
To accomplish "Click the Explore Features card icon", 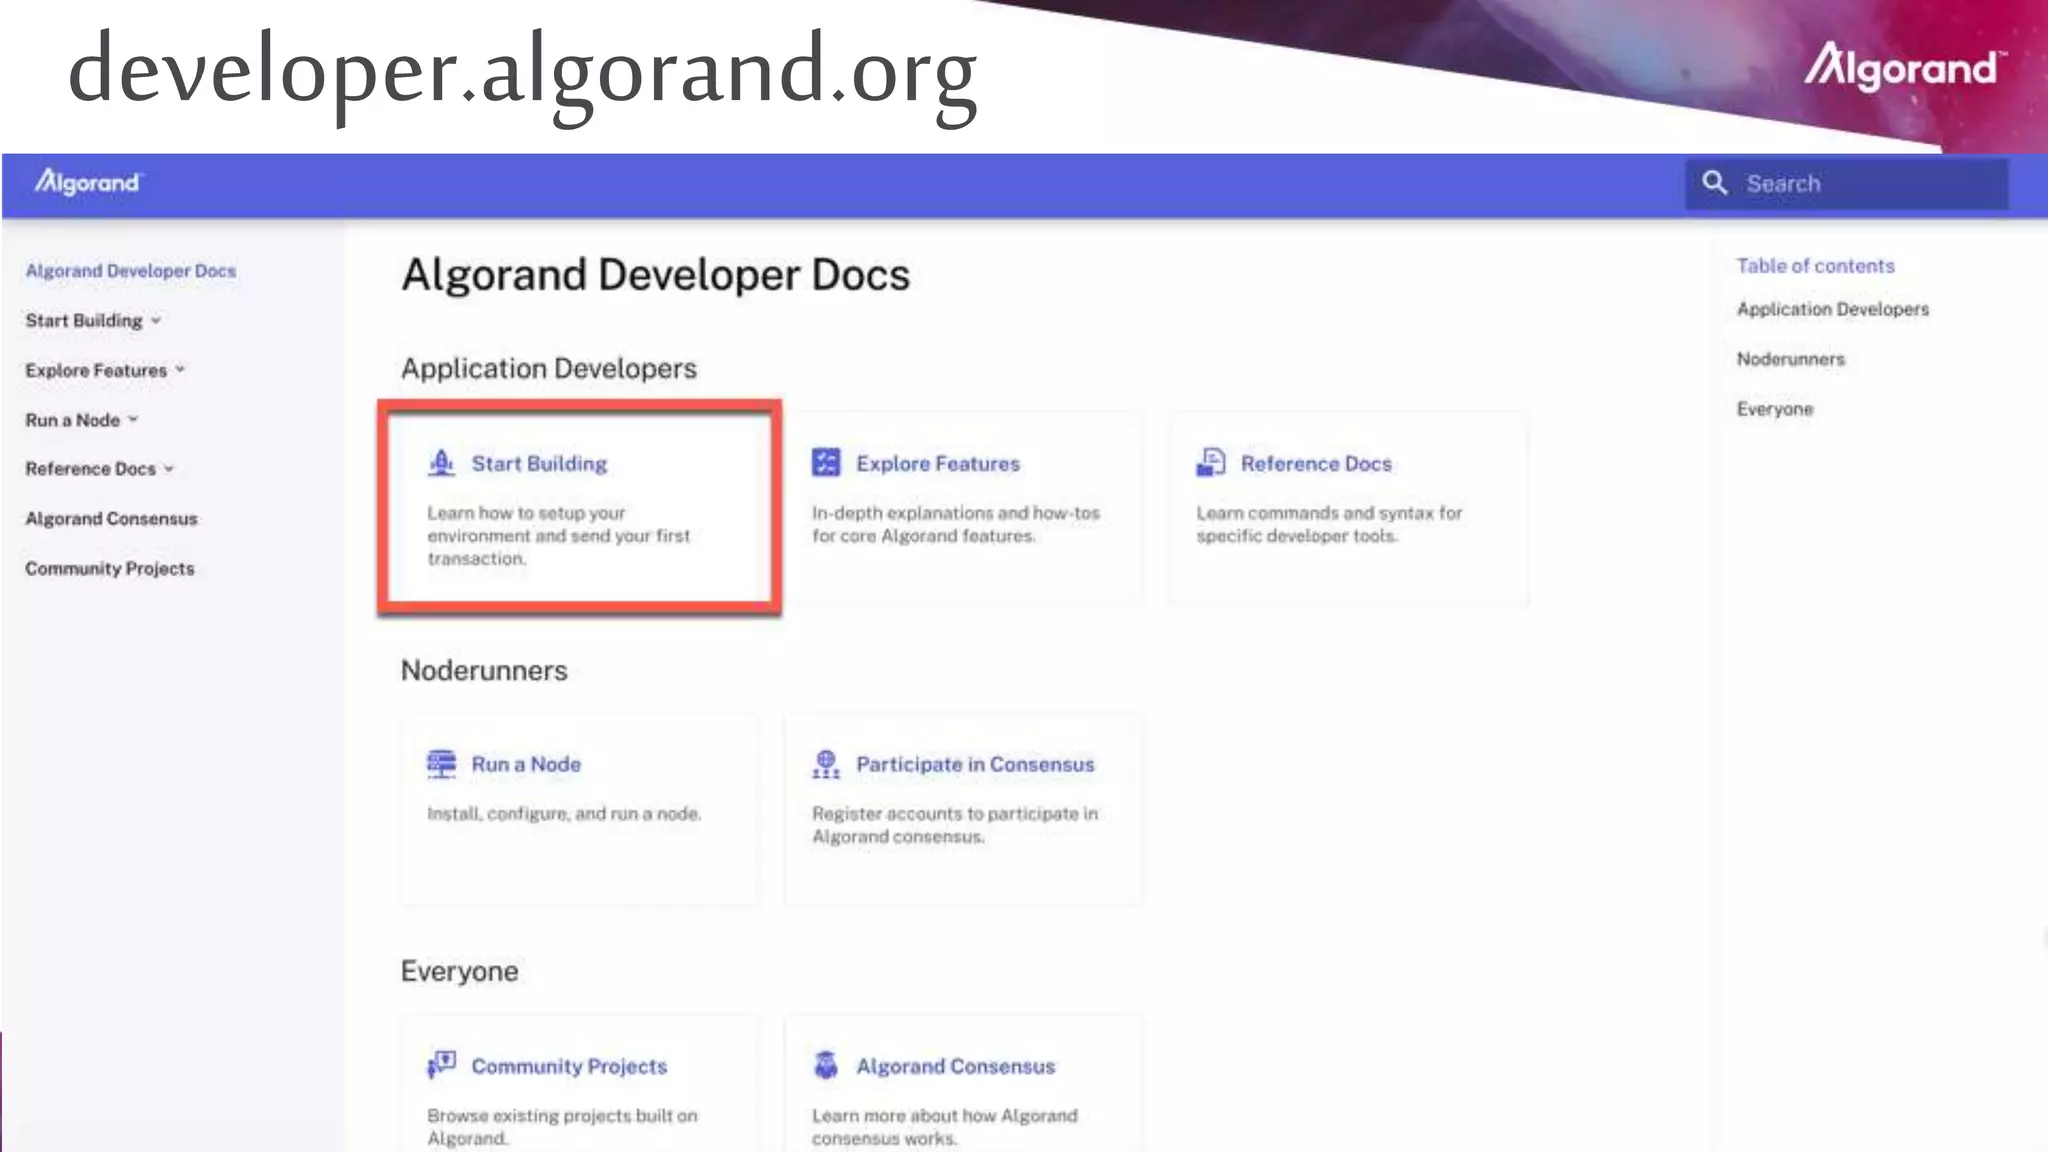I will point(826,463).
